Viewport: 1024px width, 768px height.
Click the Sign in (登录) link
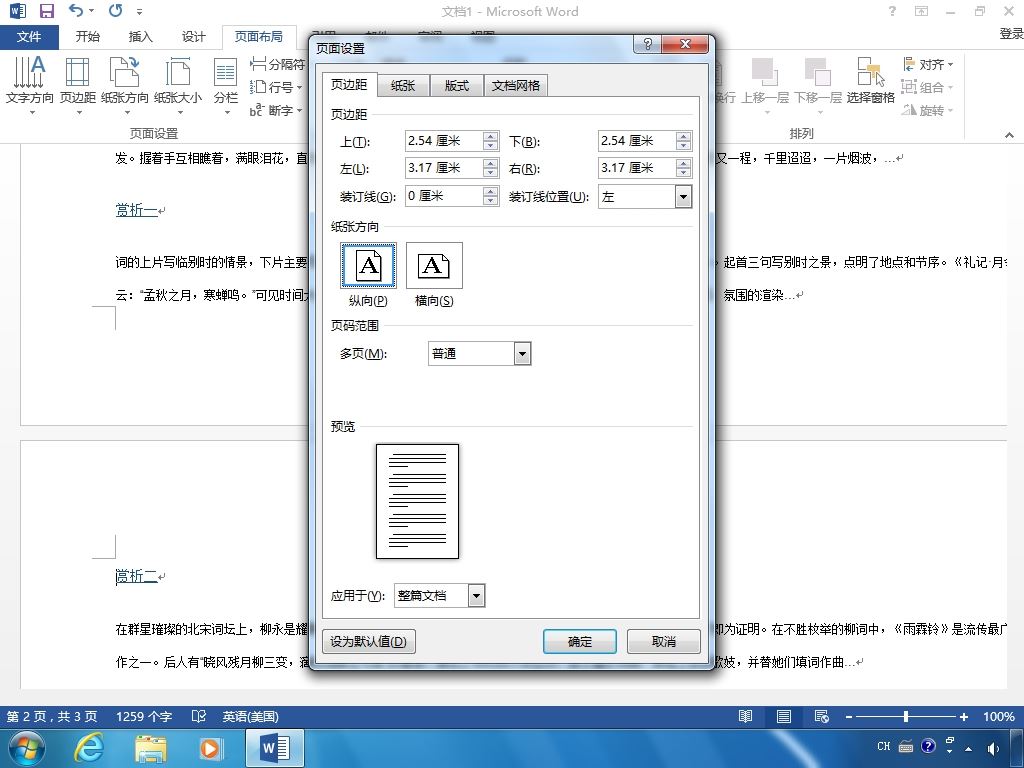(1011, 34)
